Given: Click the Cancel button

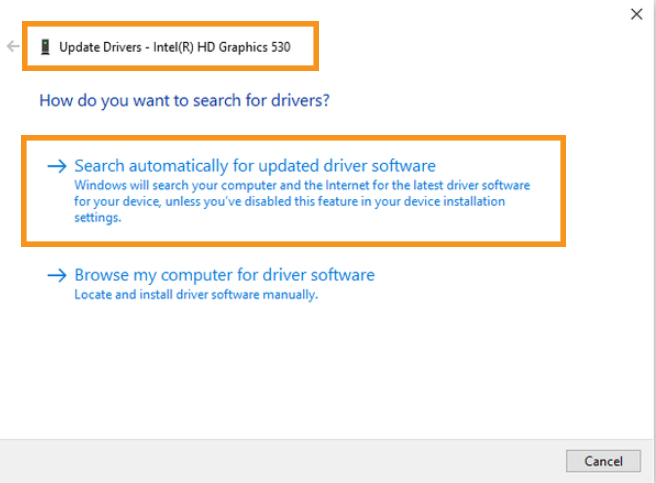Looking at the screenshot, I should click(x=603, y=461).
